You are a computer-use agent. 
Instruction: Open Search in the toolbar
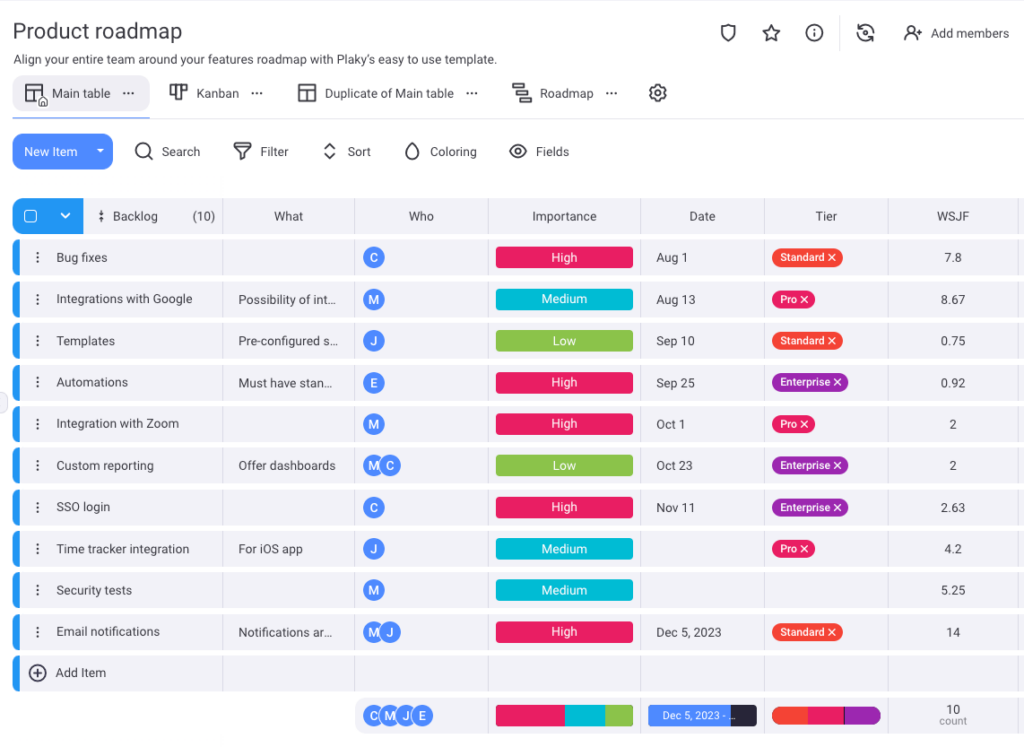click(x=167, y=152)
